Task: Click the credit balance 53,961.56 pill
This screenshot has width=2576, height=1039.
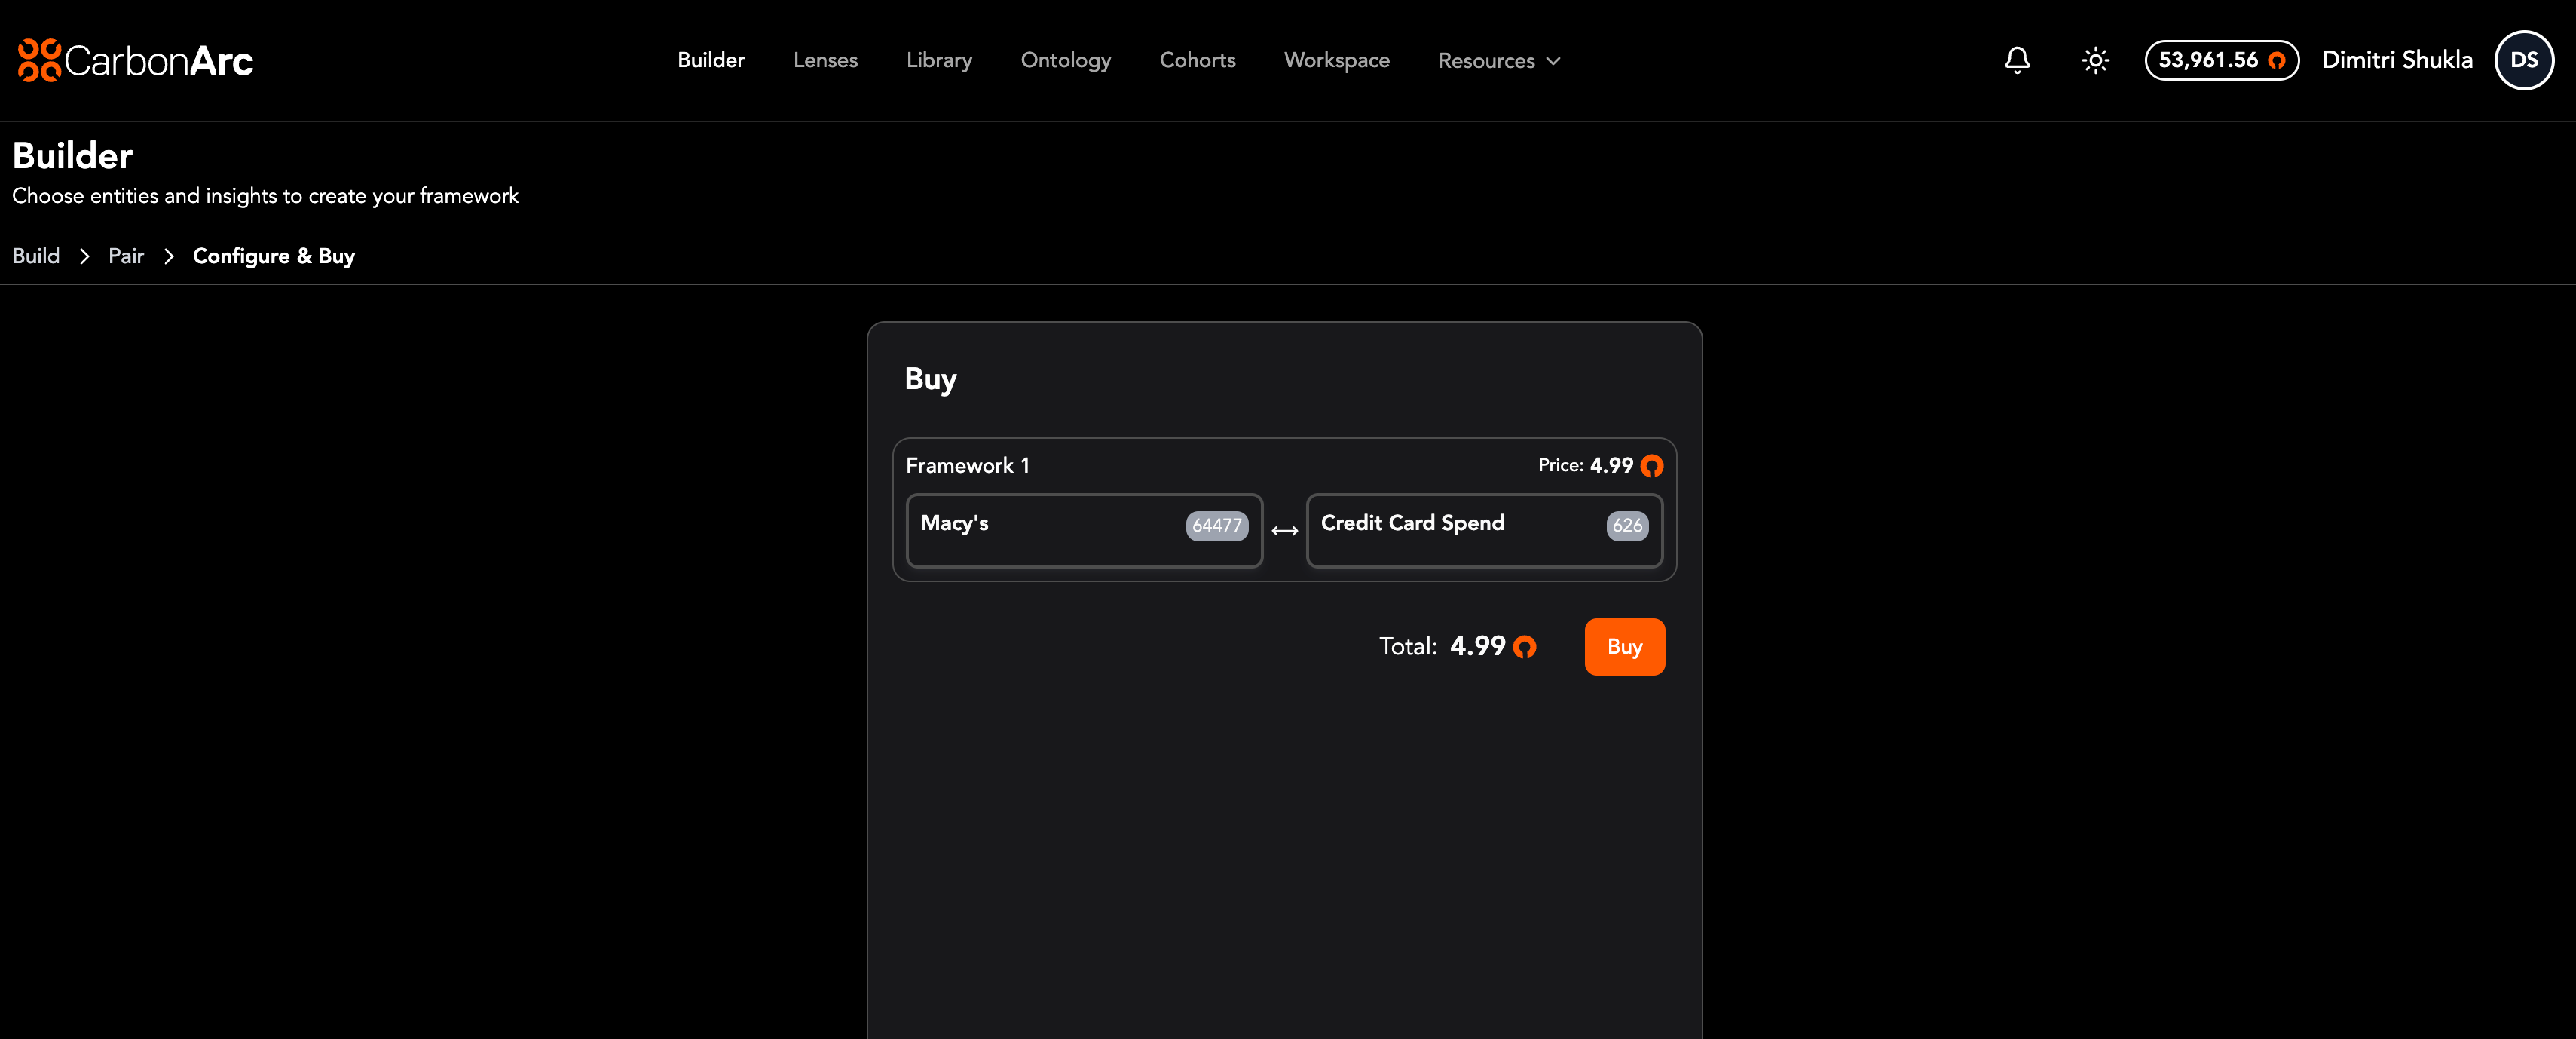Action: (2220, 60)
